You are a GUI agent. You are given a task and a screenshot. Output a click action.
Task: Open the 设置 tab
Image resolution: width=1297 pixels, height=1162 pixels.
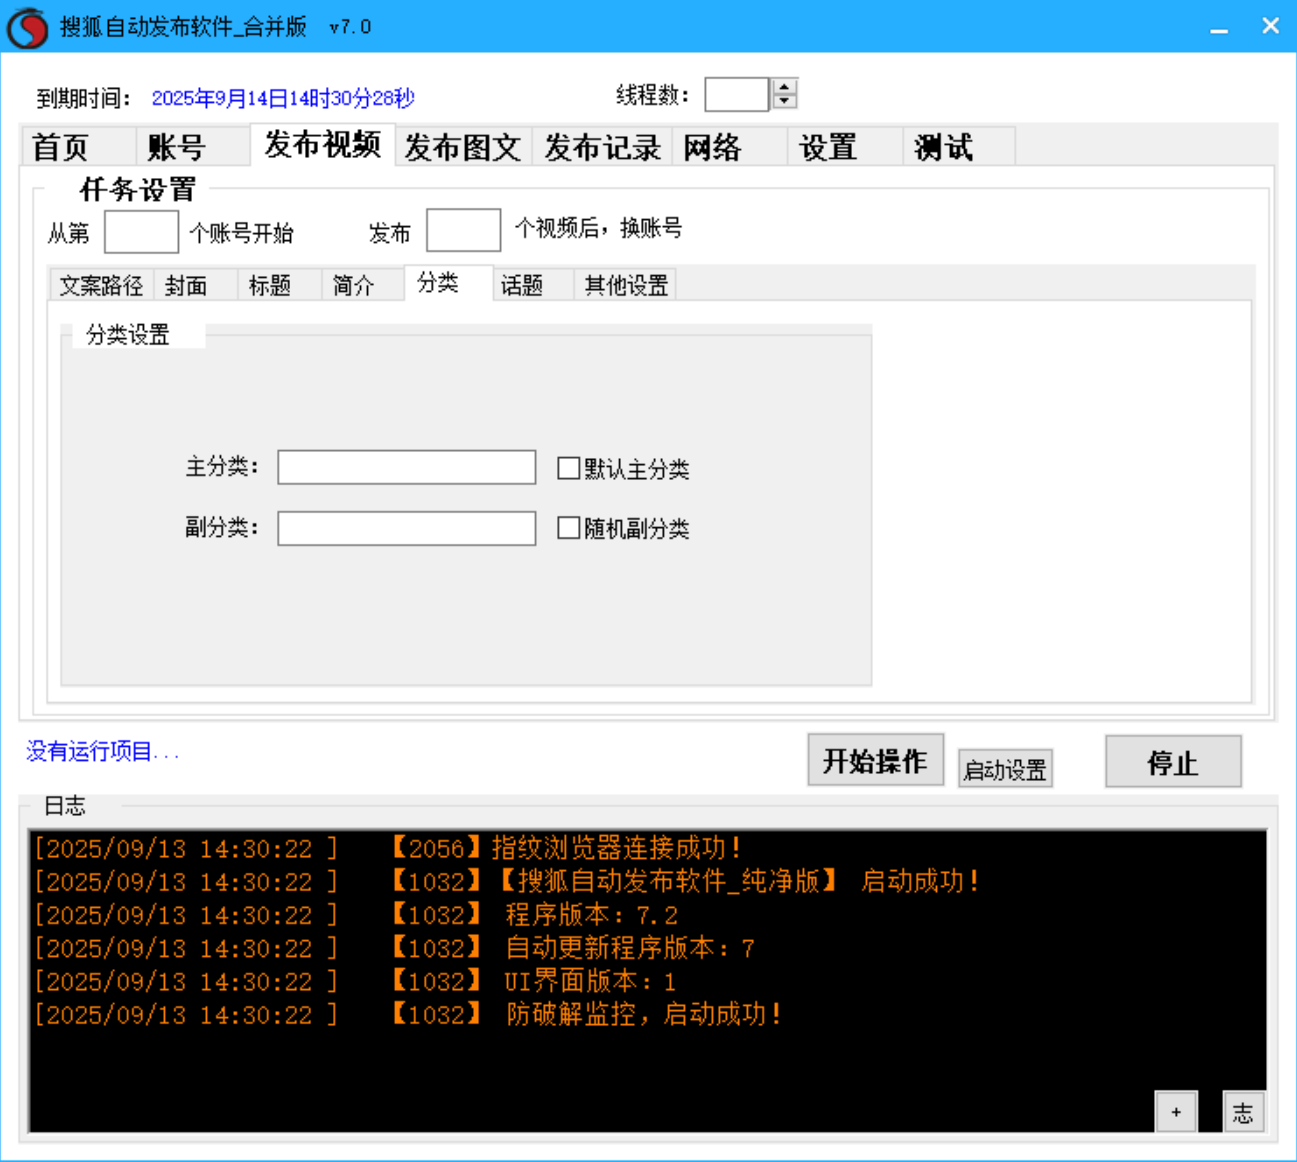pyautogui.click(x=828, y=146)
